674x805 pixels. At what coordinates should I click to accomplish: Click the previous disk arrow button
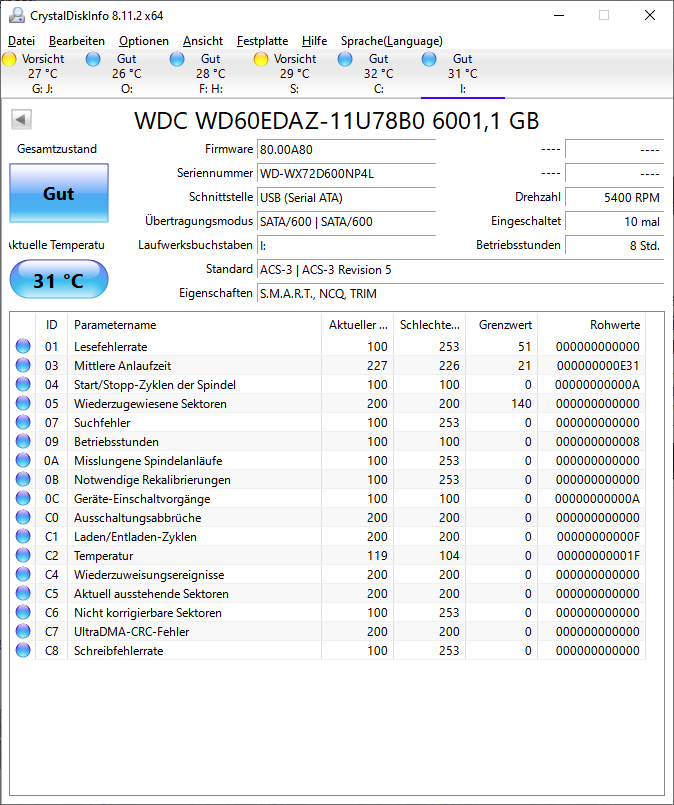click(21, 120)
